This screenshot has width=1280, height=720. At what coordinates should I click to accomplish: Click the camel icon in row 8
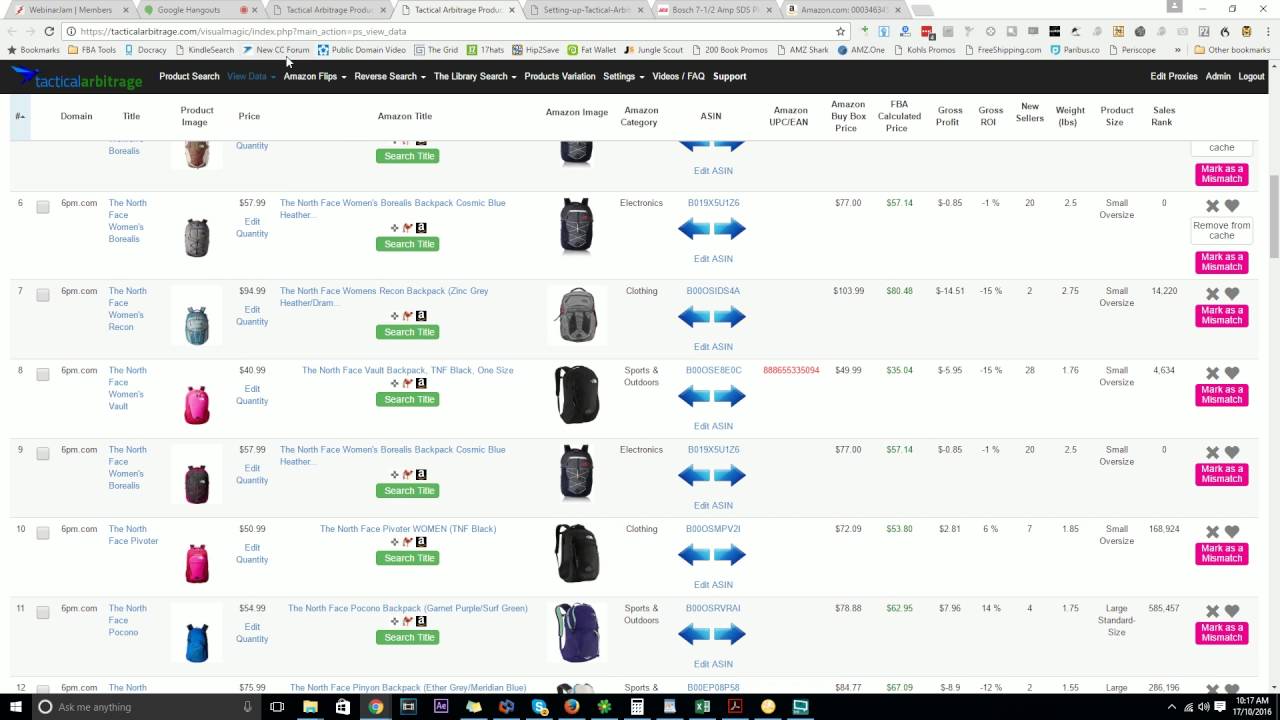(408, 383)
